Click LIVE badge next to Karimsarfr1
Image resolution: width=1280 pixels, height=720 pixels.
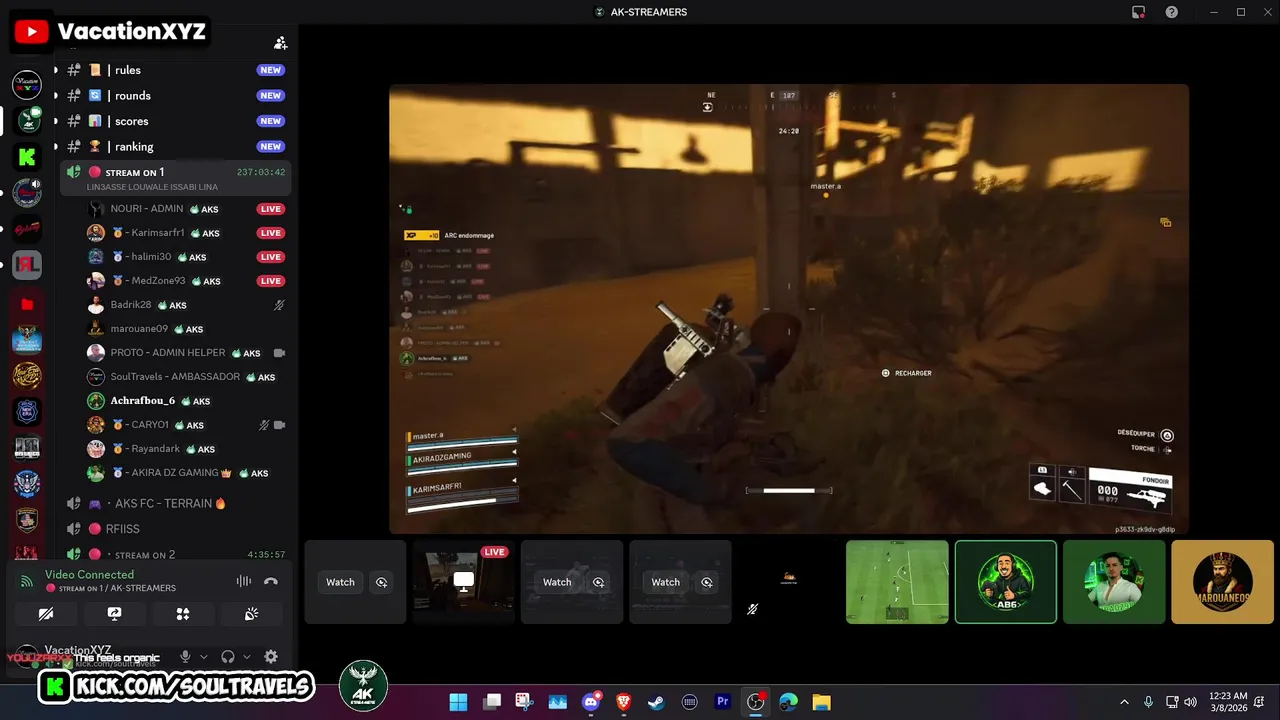point(271,233)
